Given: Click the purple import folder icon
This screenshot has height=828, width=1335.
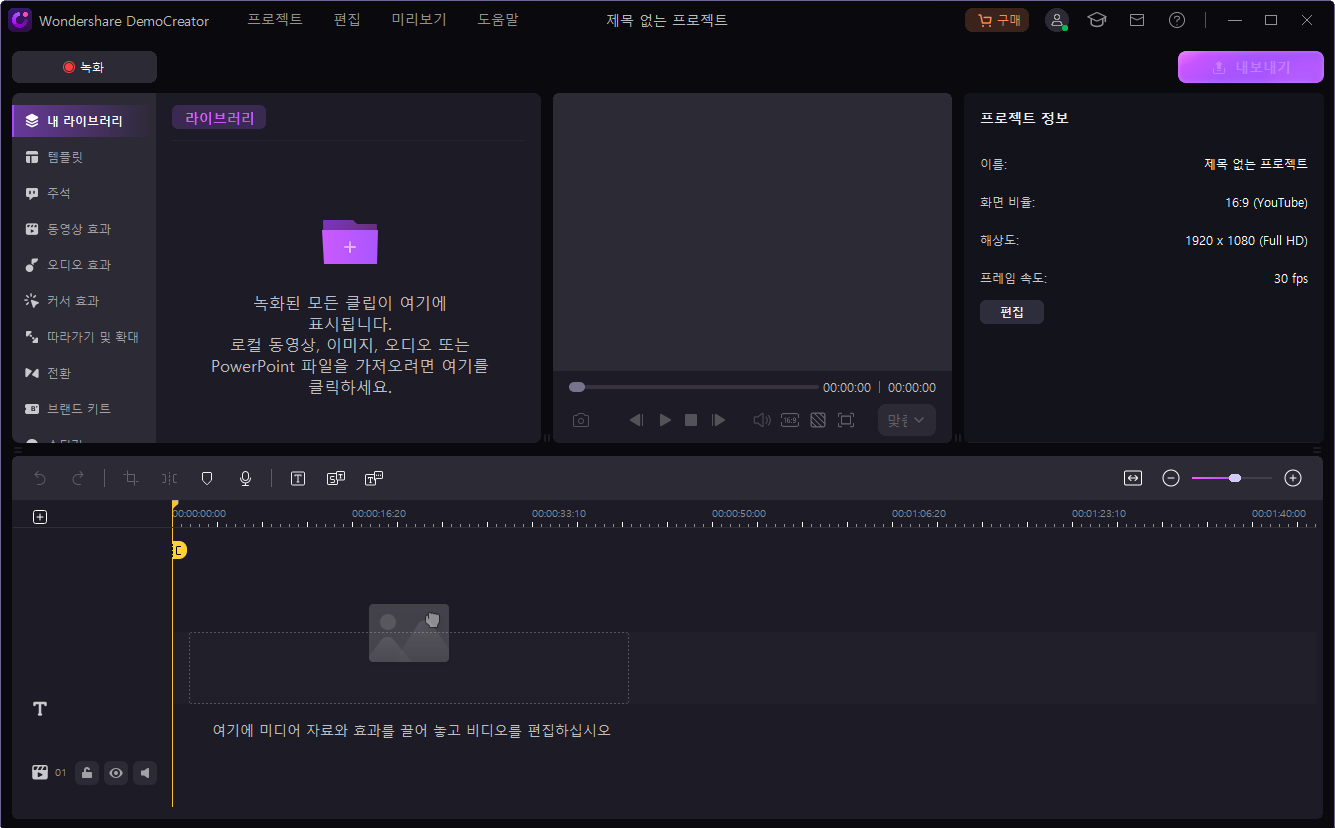Looking at the screenshot, I should coord(350,242).
